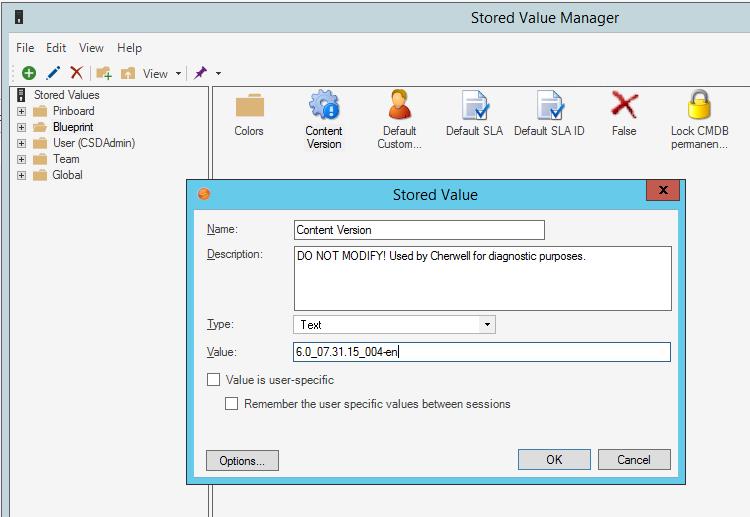Enable Value is user-specific checkbox
The height and width of the screenshot is (517, 750).
tap(213, 380)
